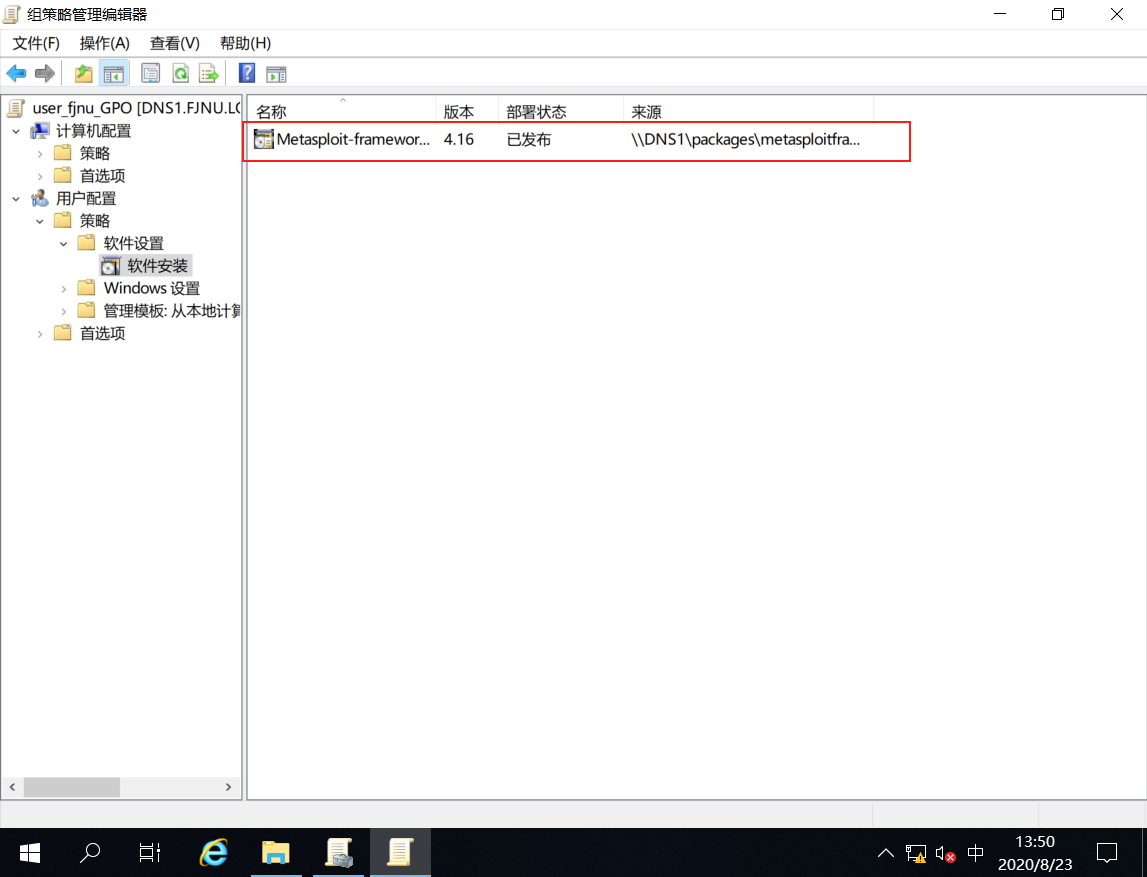Viewport: 1147px width, 877px height.
Task: Click the 已发布 deployment status cell
Action: pos(529,139)
